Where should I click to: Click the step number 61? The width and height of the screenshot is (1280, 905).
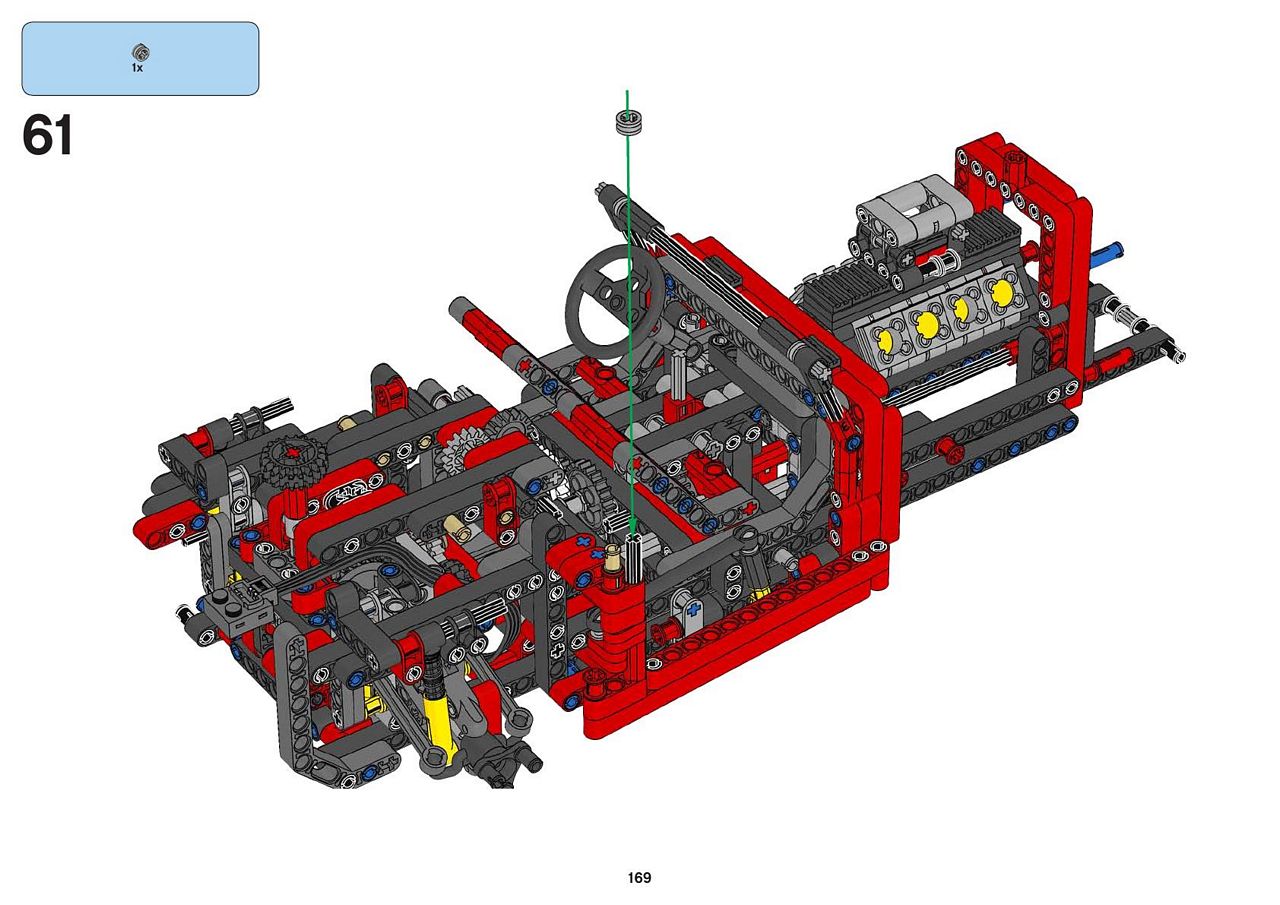pyautogui.click(x=48, y=136)
